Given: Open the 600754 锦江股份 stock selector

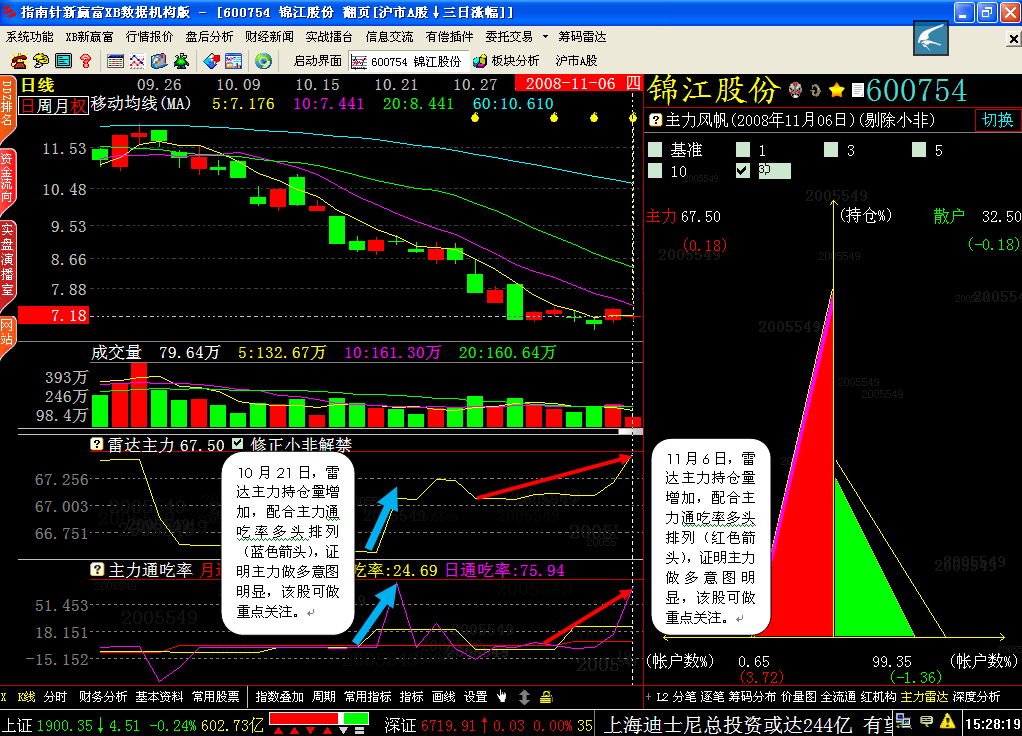Looking at the screenshot, I should pyautogui.click(x=406, y=61).
